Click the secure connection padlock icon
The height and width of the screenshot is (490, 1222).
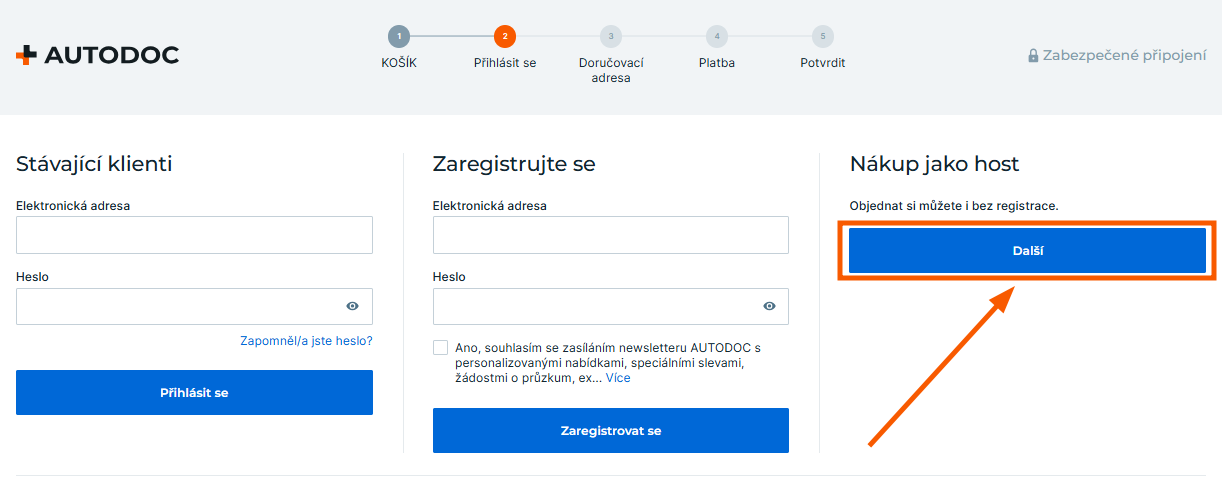[x=1033, y=56]
